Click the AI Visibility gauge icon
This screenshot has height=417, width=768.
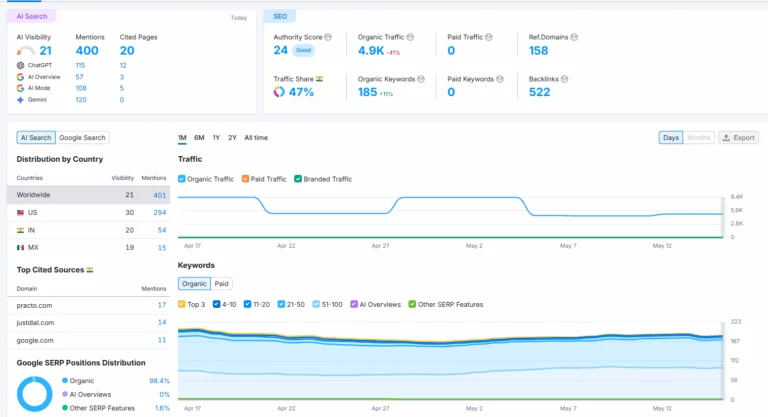25,50
